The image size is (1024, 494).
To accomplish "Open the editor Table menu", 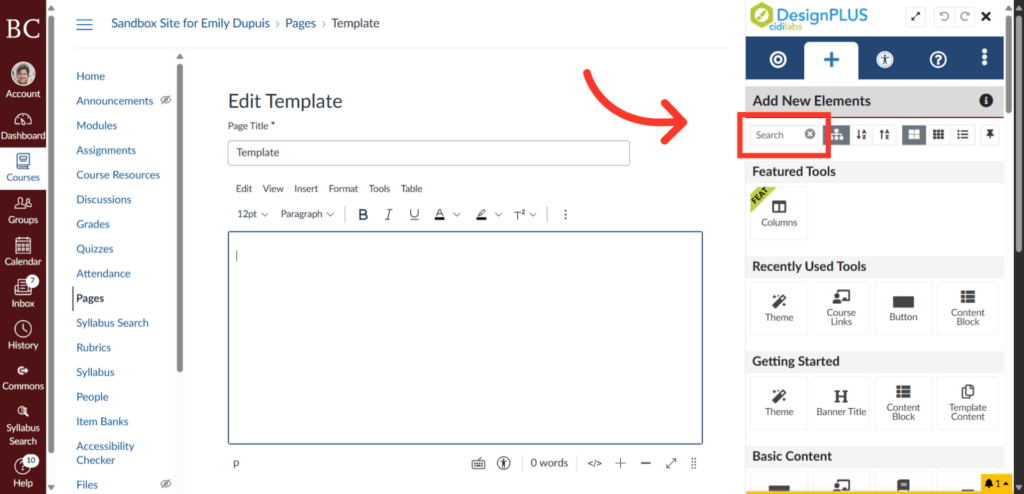I will point(411,189).
